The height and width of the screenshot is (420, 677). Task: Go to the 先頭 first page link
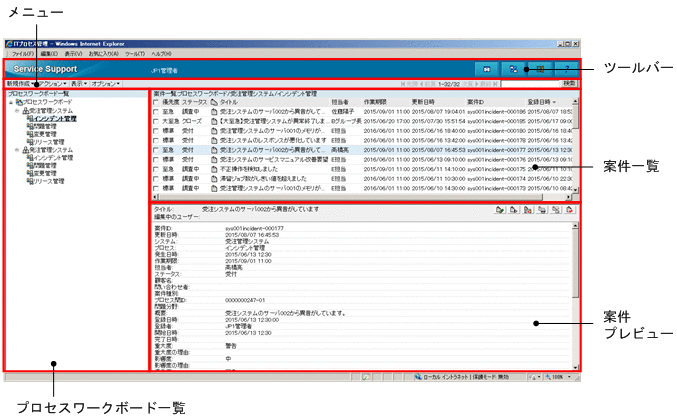[409, 84]
